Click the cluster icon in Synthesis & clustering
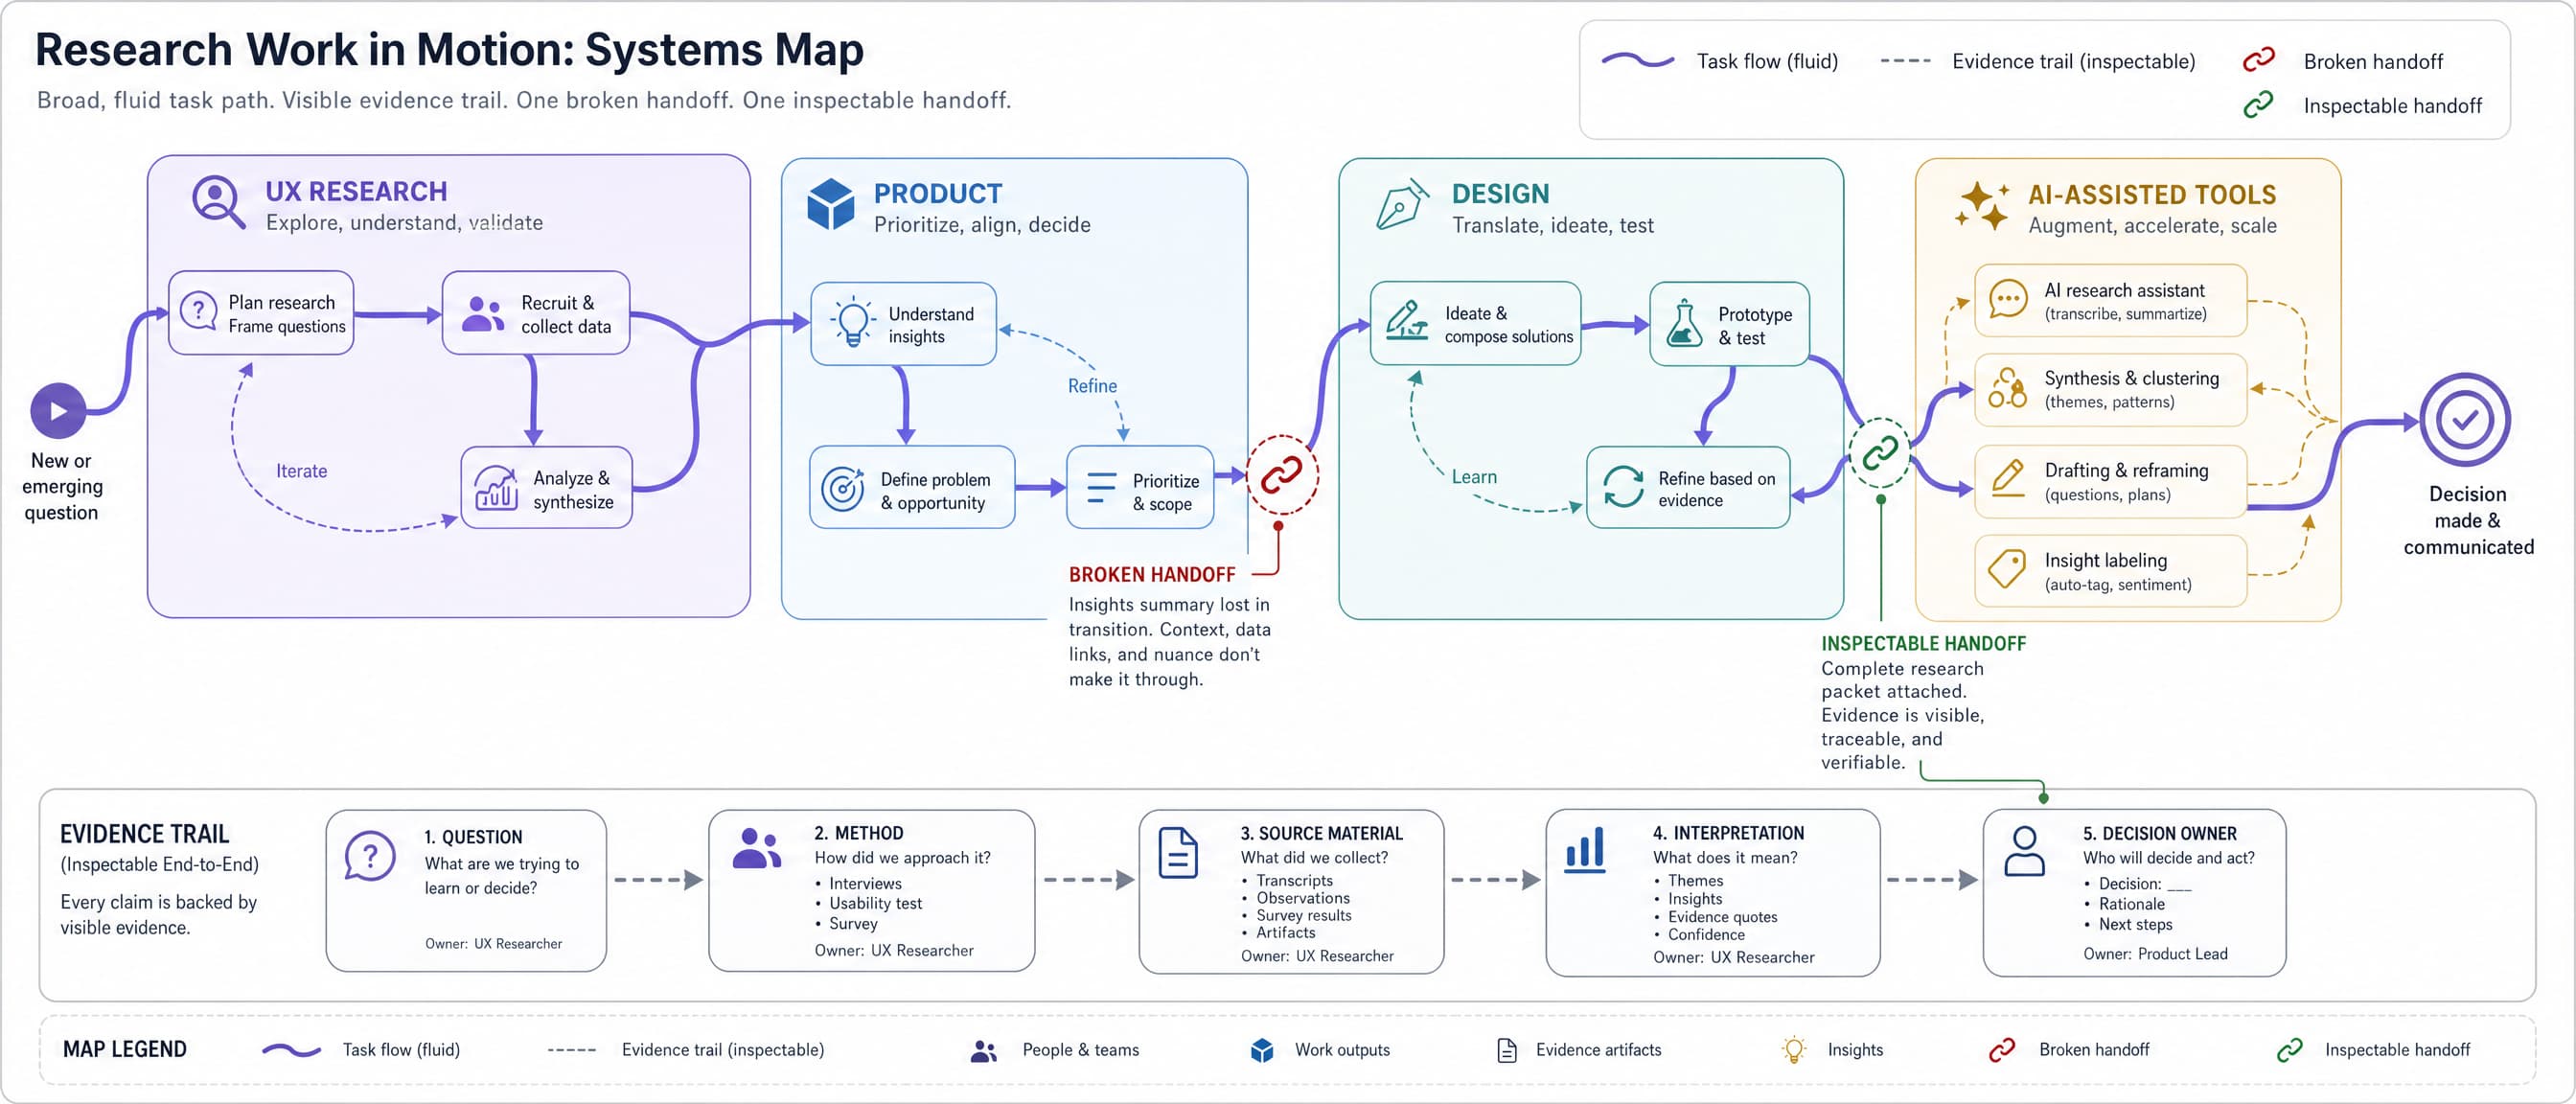The height and width of the screenshot is (1104, 2576). tap(2007, 388)
